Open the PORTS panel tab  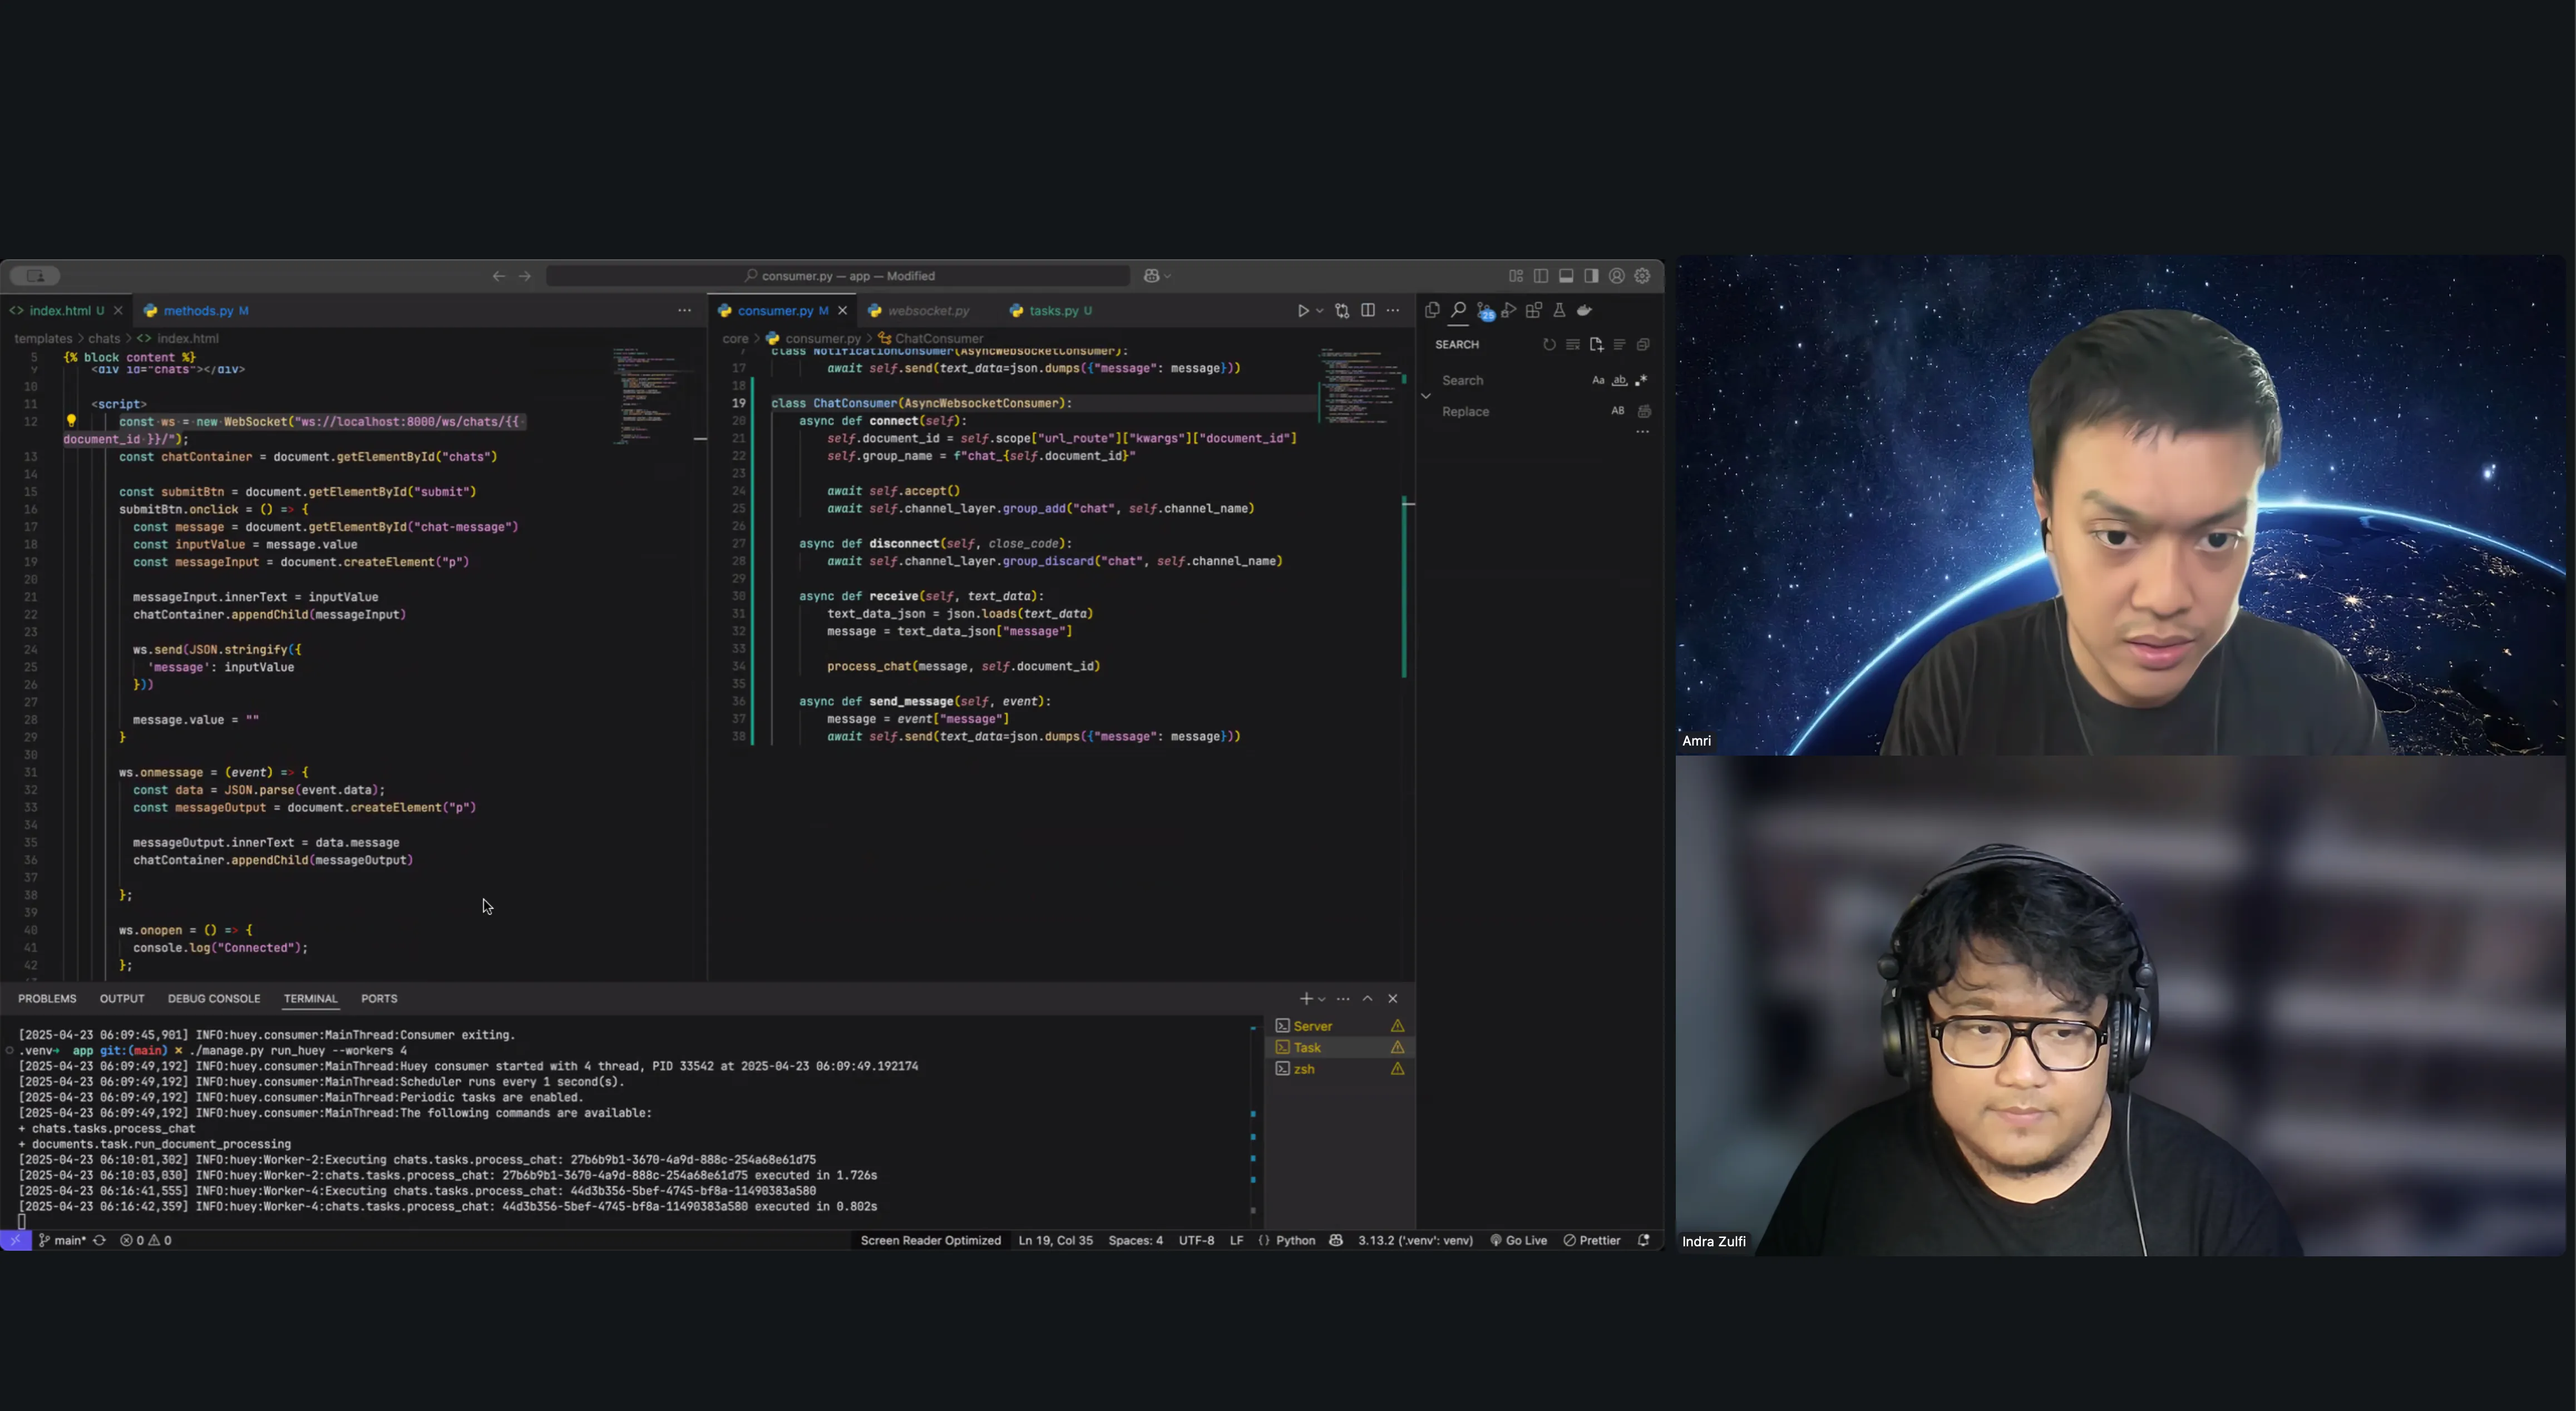tap(379, 999)
